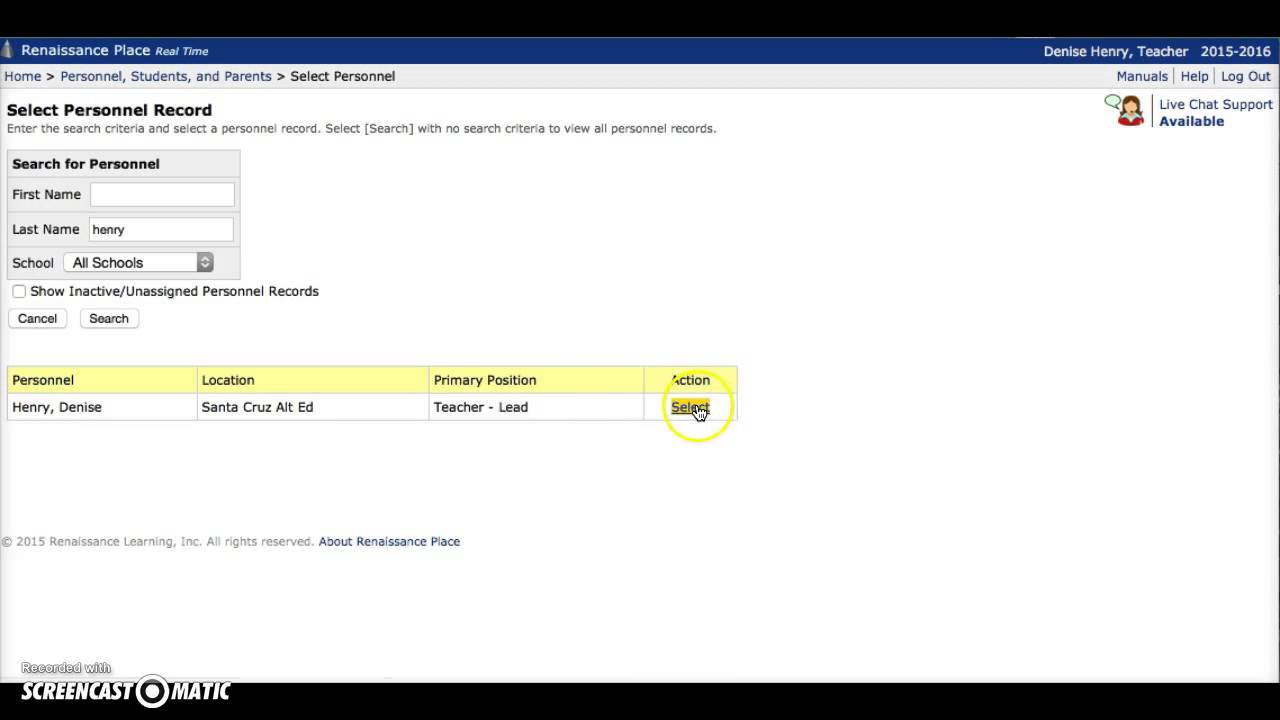The image size is (1280, 720).
Task: Open About Renaissance Place
Action: 389,541
